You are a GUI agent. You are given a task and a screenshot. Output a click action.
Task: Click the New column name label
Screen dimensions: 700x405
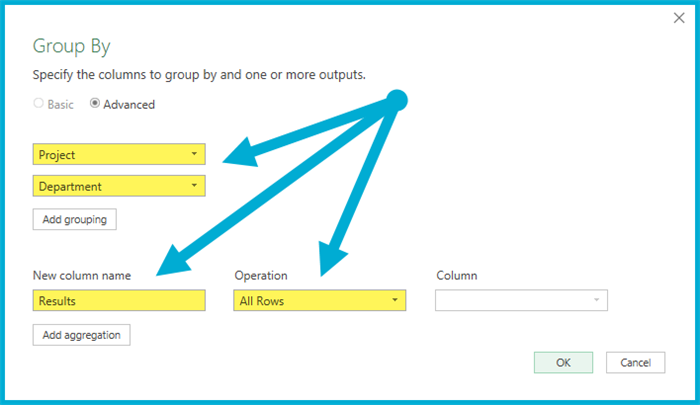pos(80,275)
